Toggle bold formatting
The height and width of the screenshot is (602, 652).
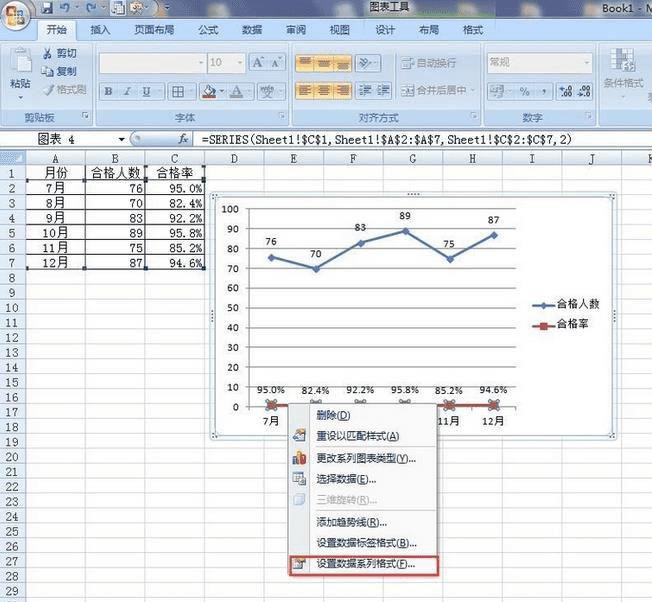(109, 91)
